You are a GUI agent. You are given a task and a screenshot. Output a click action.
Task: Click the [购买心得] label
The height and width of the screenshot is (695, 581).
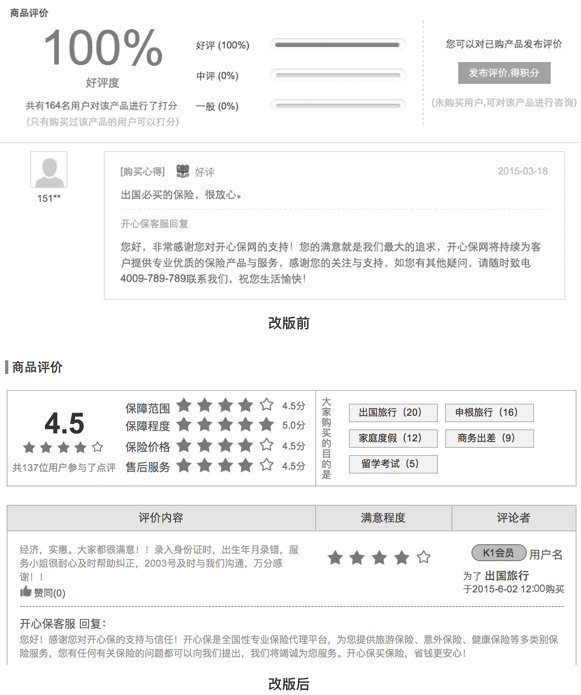click(142, 172)
